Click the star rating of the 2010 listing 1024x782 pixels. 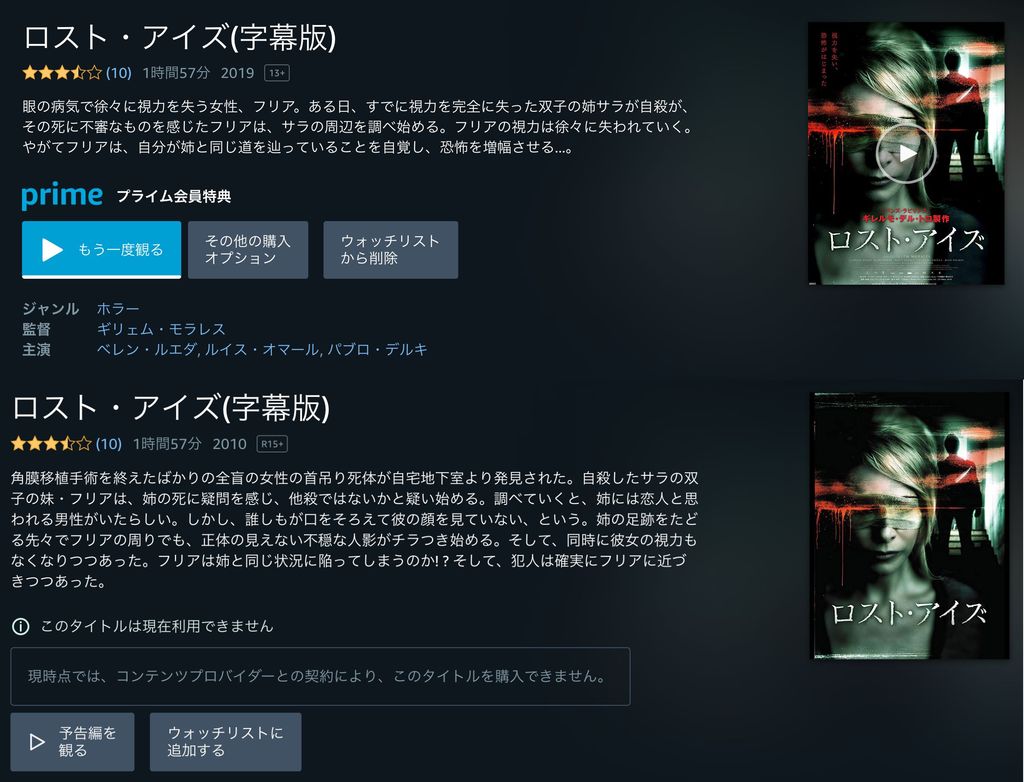52,444
